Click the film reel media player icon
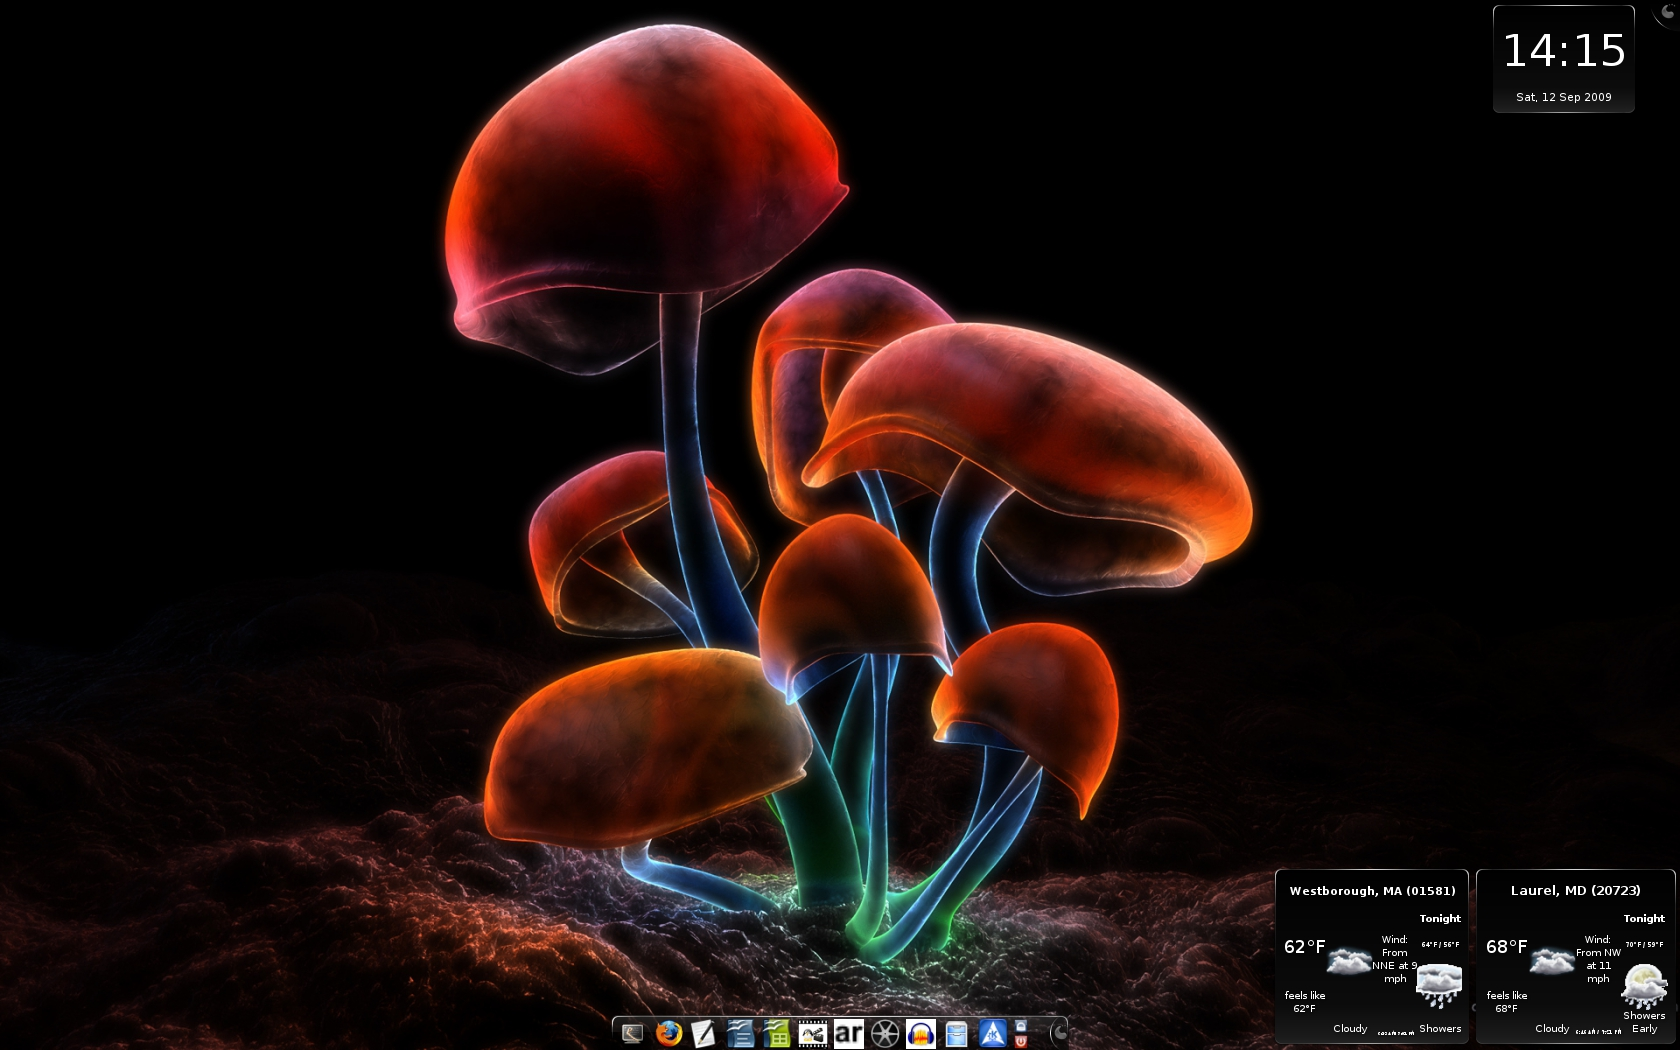 coord(884,1035)
